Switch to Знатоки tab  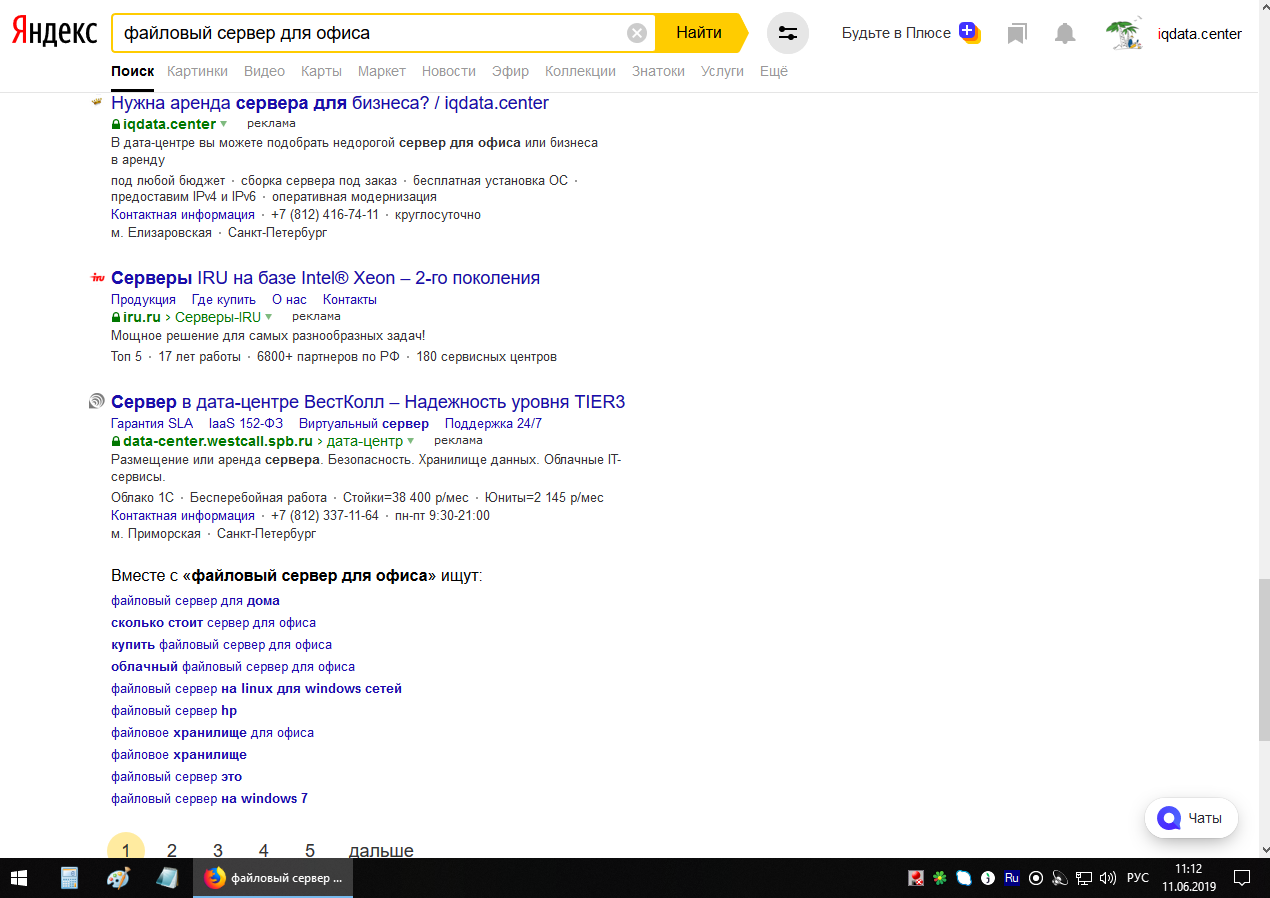click(x=658, y=71)
